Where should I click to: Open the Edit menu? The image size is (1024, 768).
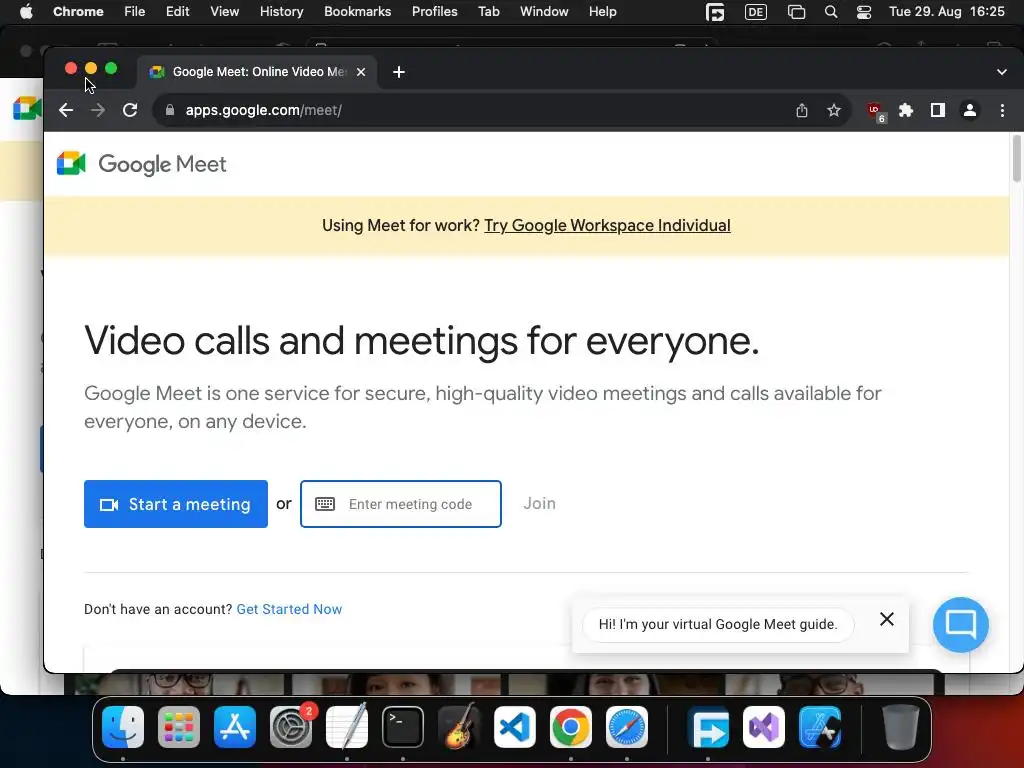178,12
